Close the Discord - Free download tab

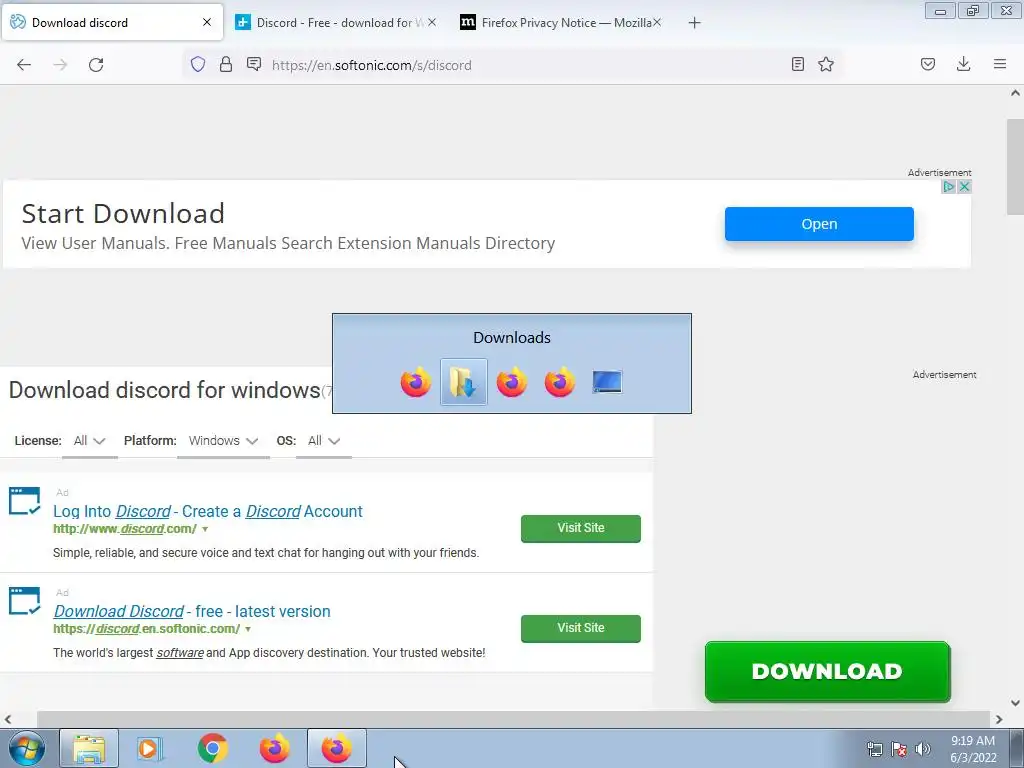432,22
